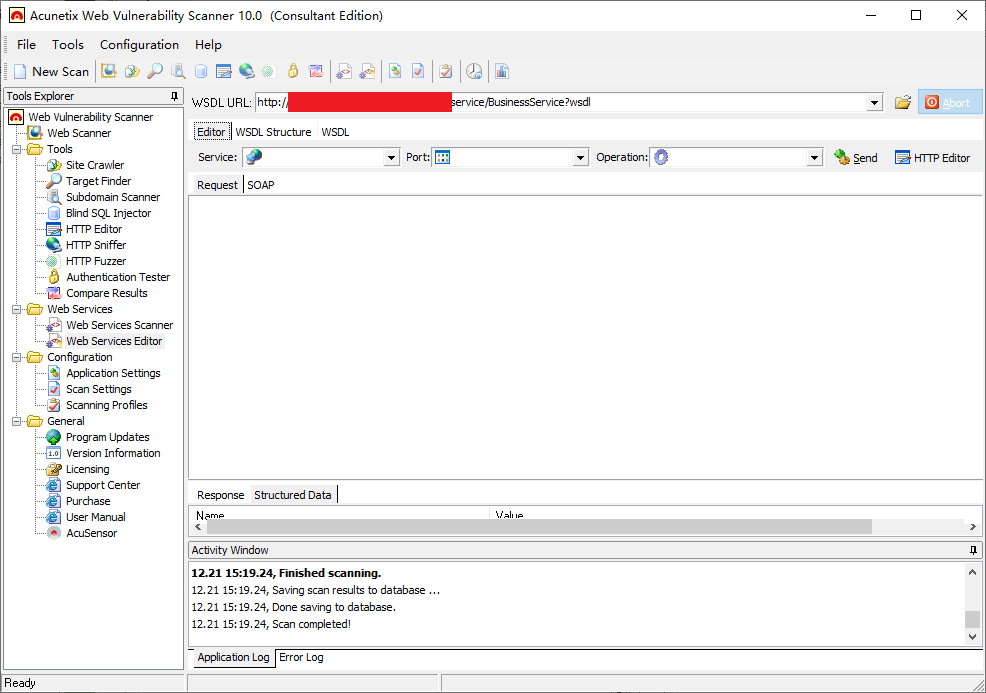Image resolution: width=986 pixels, height=693 pixels.
Task: Switch to the WSDL Structure tab
Action: (274, 132)
